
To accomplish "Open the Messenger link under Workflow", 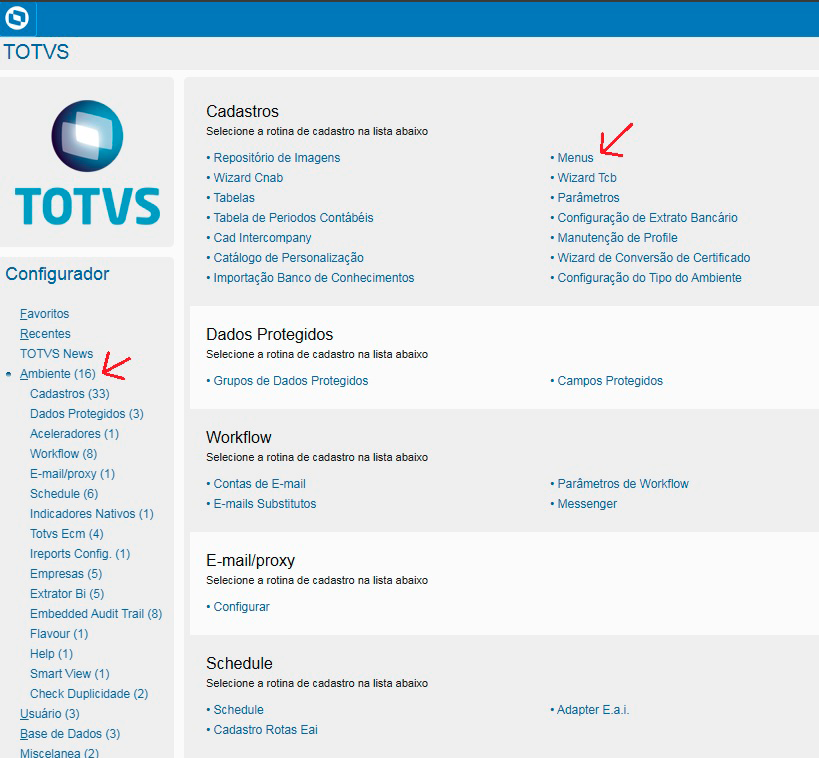I will coord(587,504).
